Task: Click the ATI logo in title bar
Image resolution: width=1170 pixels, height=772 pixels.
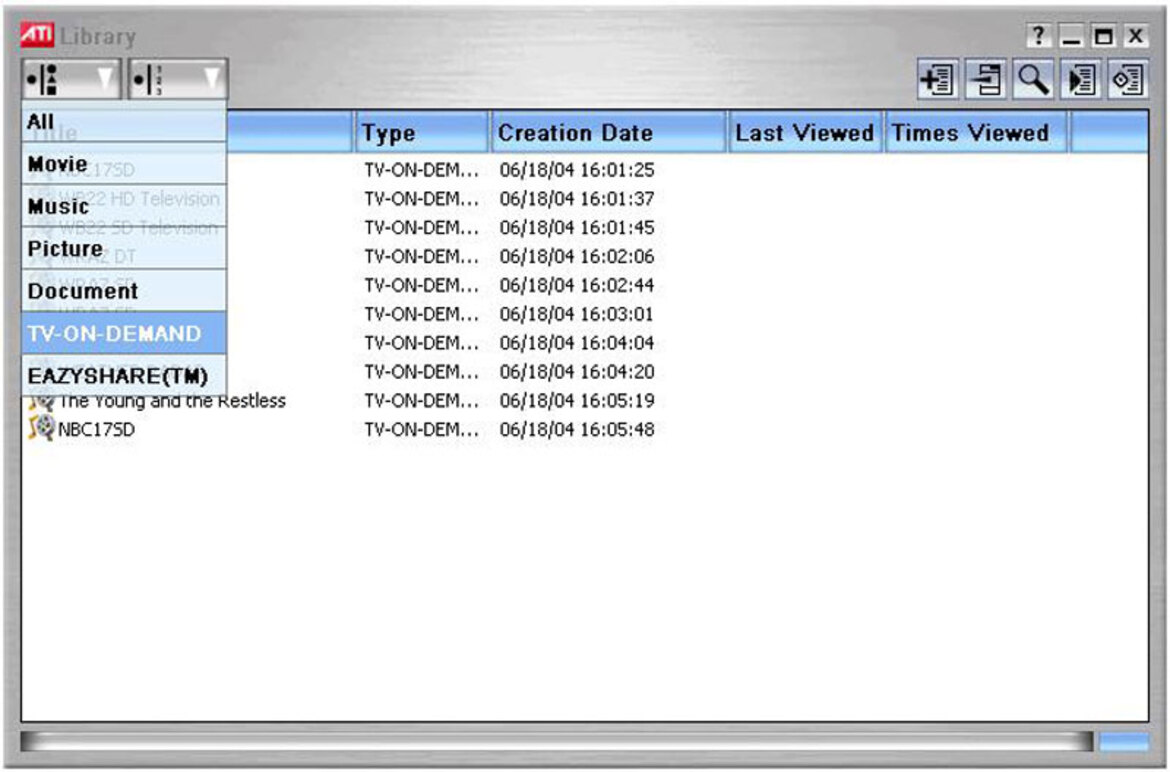Action: [37, 34]
